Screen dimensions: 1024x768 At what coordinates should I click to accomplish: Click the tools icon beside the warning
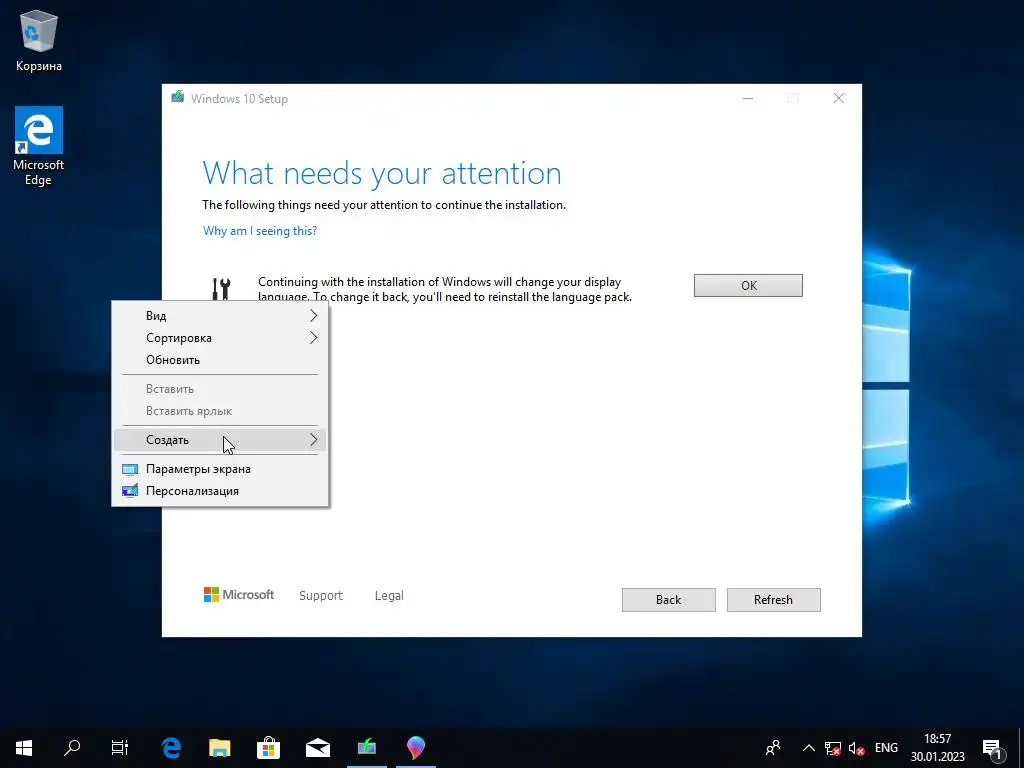click(x=221, y=289)
